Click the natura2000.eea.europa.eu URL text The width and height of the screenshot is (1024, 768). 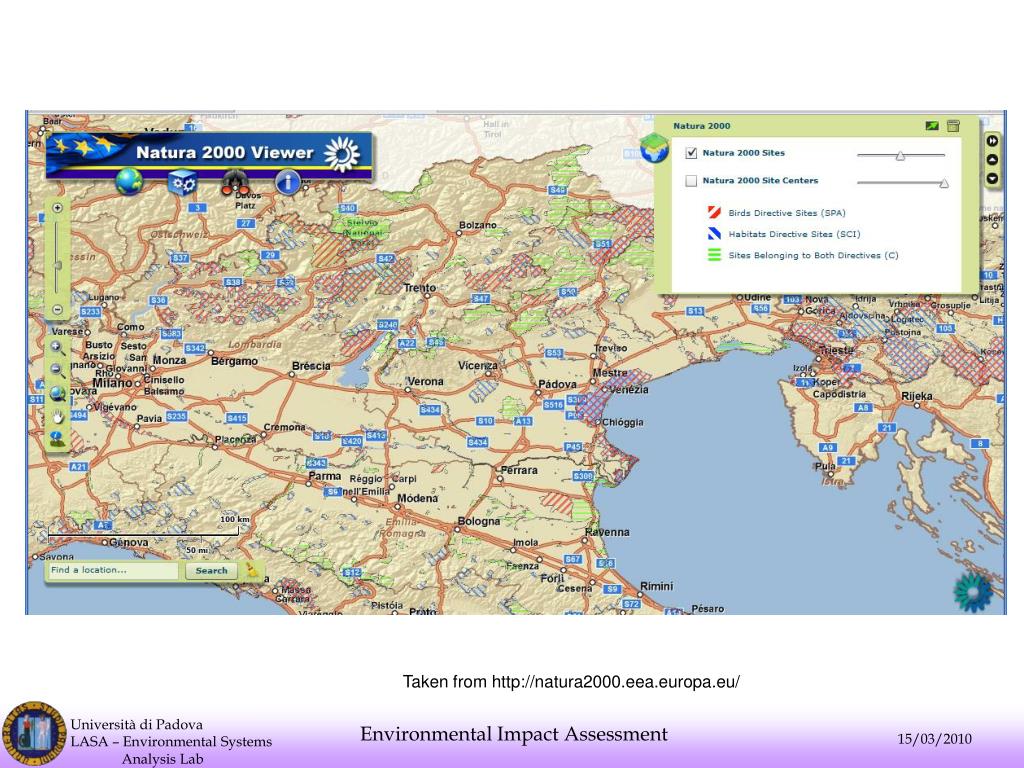point(616,682)
